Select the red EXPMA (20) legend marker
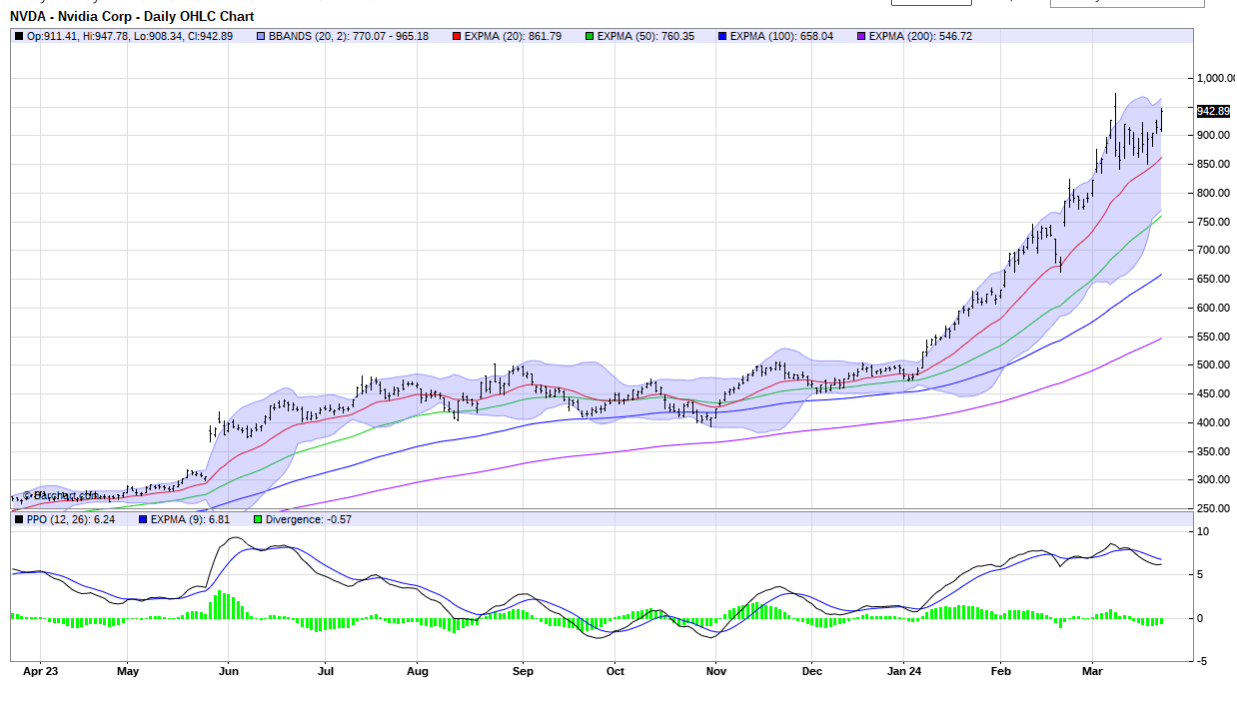The width and height of the screenshot is (1237, 709). point(455,35)
